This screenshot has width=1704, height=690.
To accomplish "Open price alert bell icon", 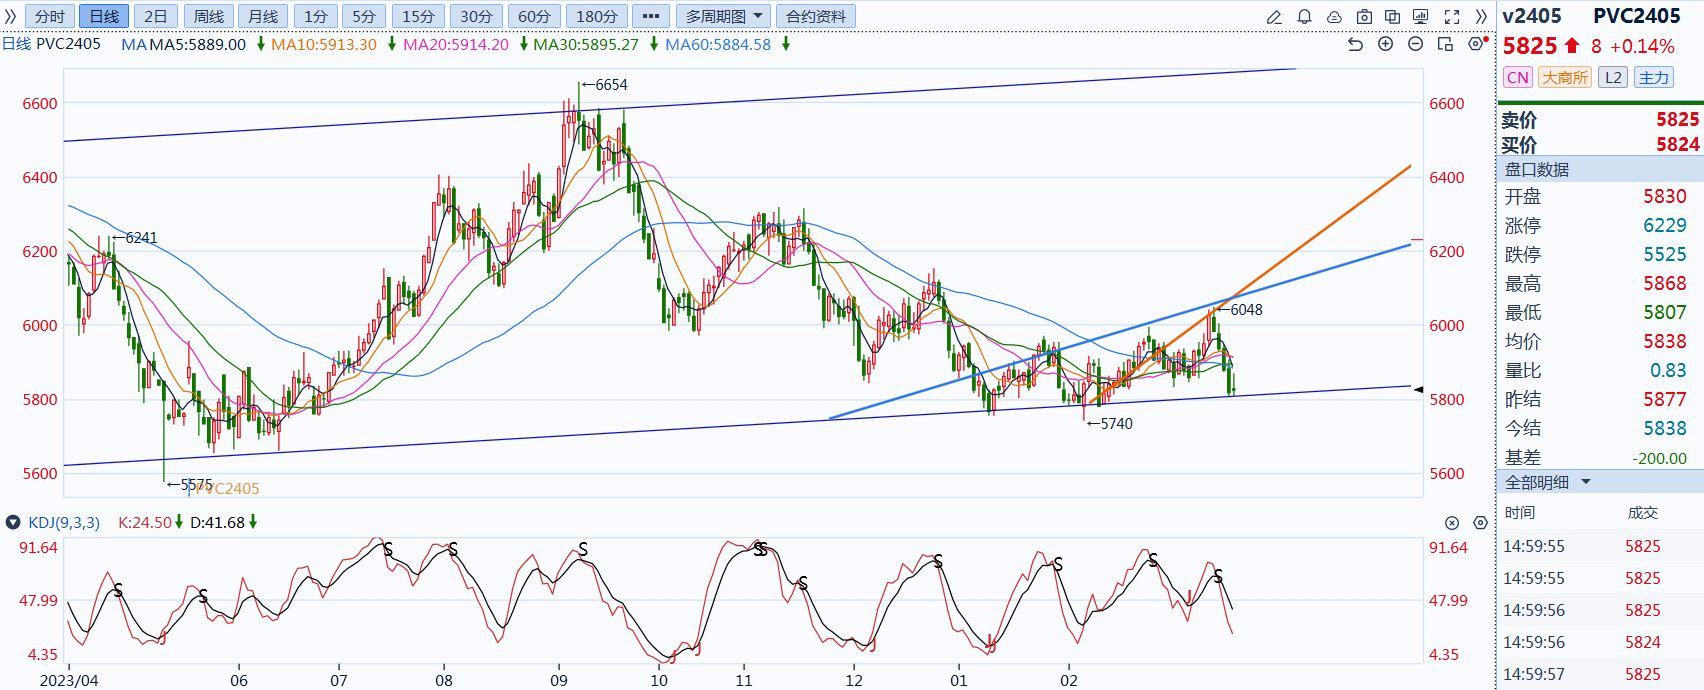I will coord(1304,17).
